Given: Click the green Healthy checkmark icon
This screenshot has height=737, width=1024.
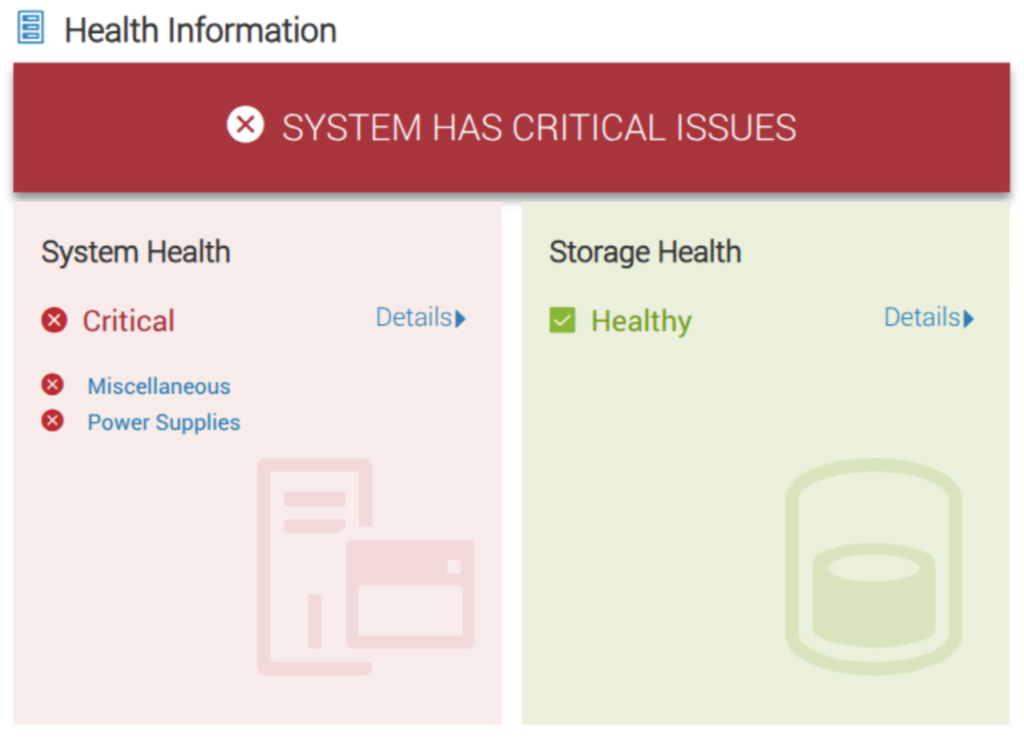Looking at the screenshot, I should pos(562,320).
